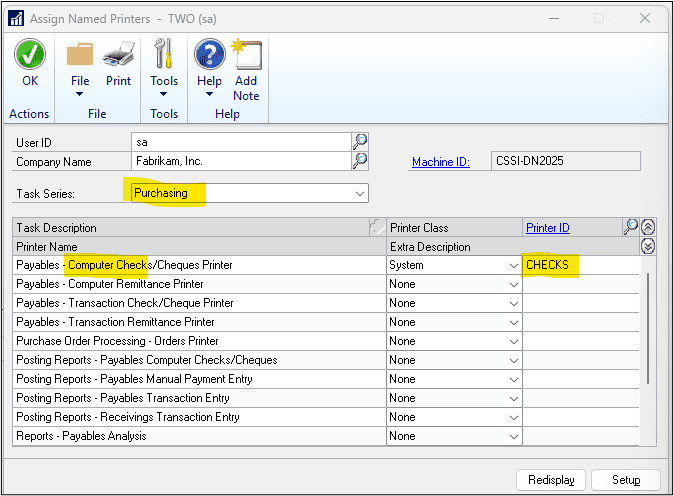Open Printer Class dropdown for Payables Analysis row

pyautogui.click(x=512, y=436)
